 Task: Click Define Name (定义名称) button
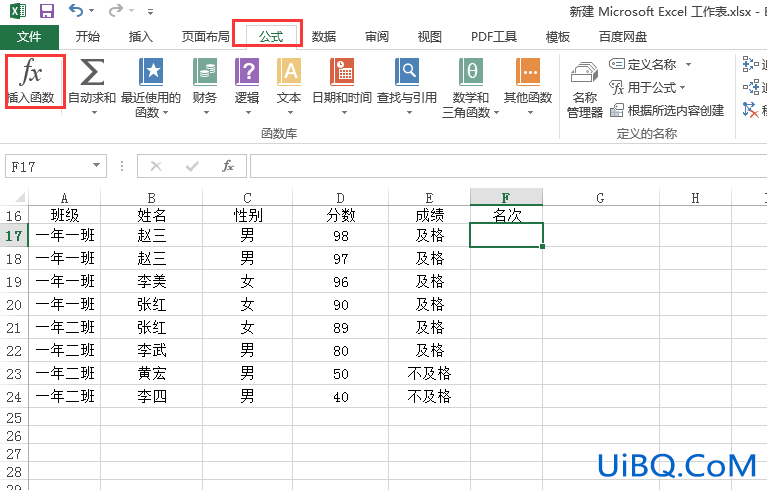click(643, 64)
